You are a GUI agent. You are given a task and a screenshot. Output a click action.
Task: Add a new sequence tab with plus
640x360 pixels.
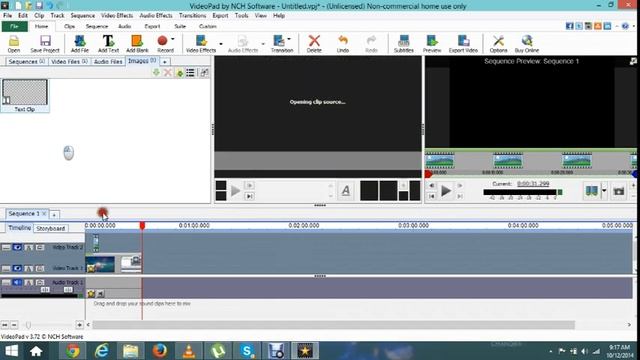point(54,214)
